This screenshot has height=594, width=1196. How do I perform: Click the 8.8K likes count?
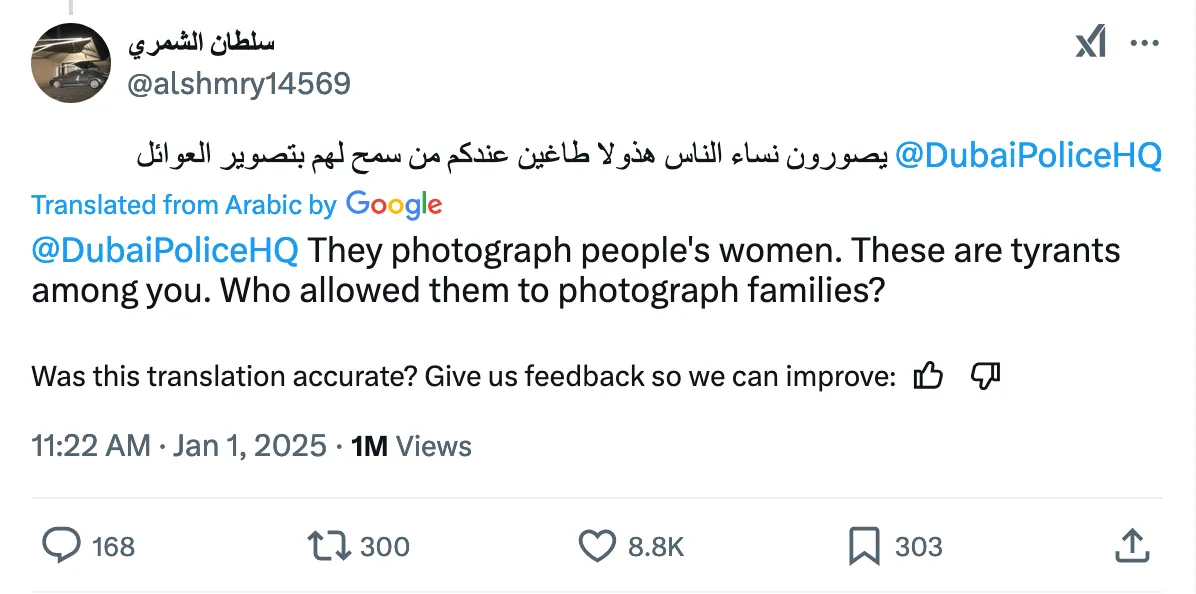tap(655, 546)
